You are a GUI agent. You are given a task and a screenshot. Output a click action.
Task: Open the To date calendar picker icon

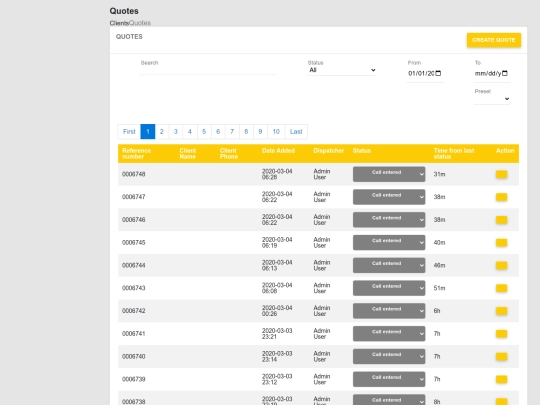point(505,73)
